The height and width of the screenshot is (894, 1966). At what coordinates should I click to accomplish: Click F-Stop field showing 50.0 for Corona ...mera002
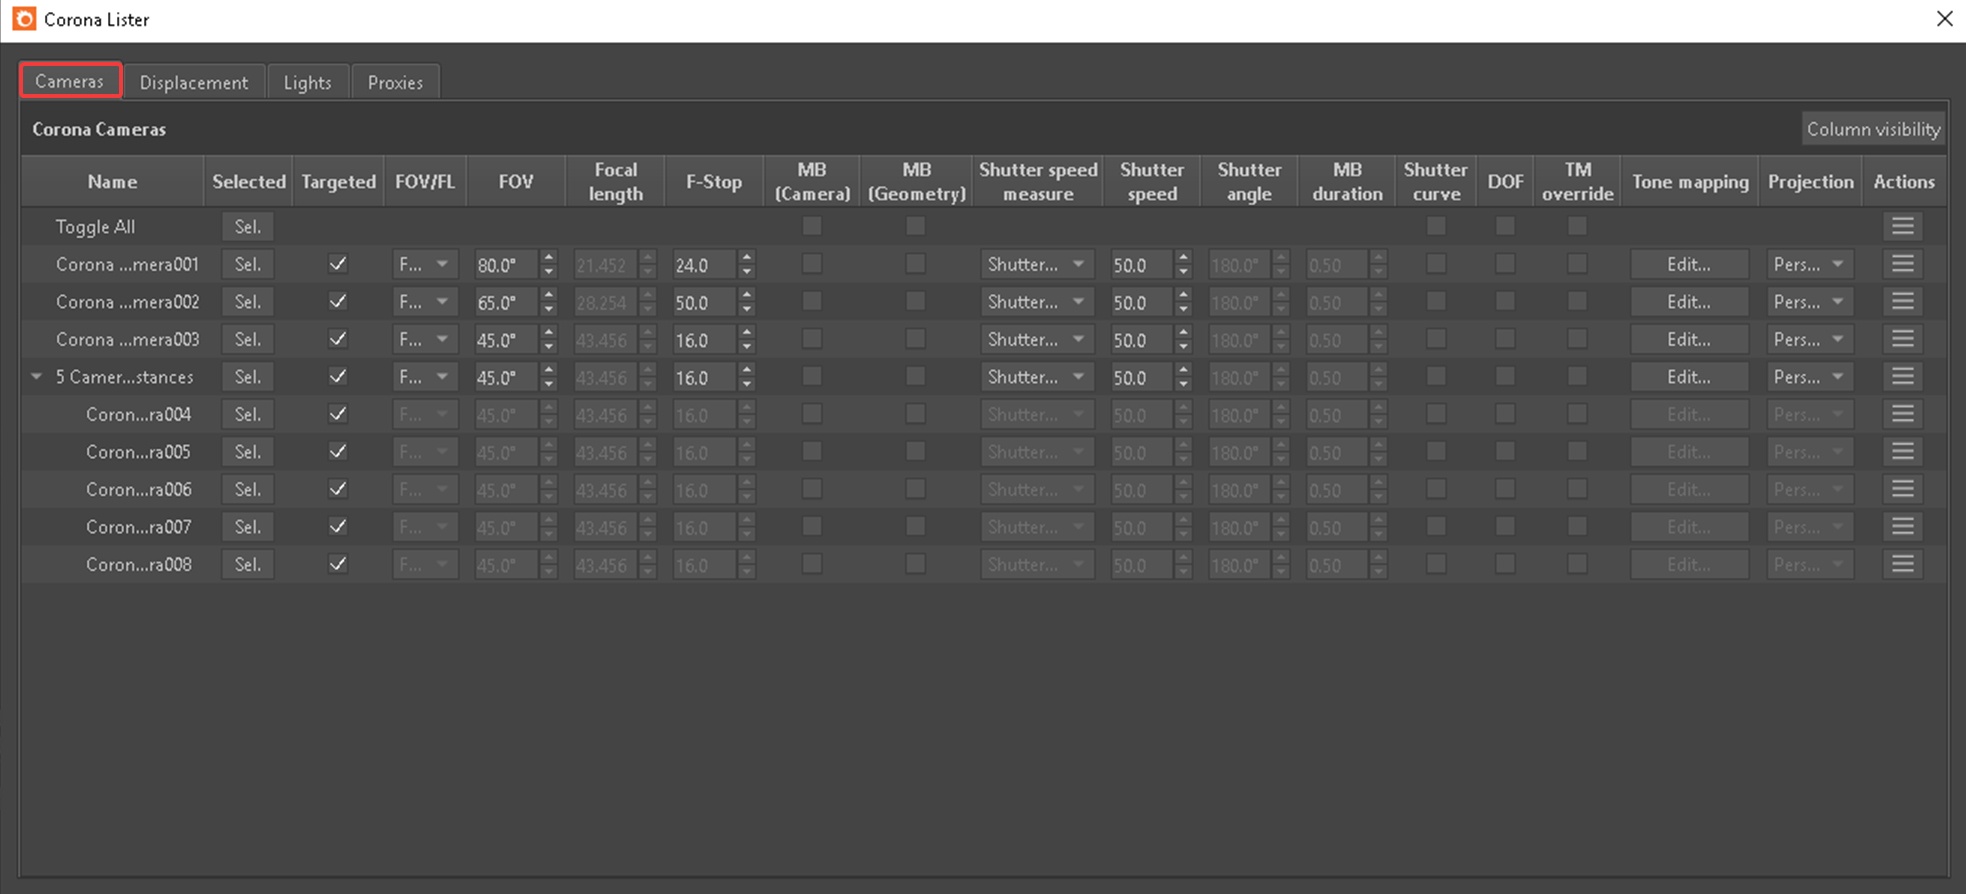click(x=705, y=303)
